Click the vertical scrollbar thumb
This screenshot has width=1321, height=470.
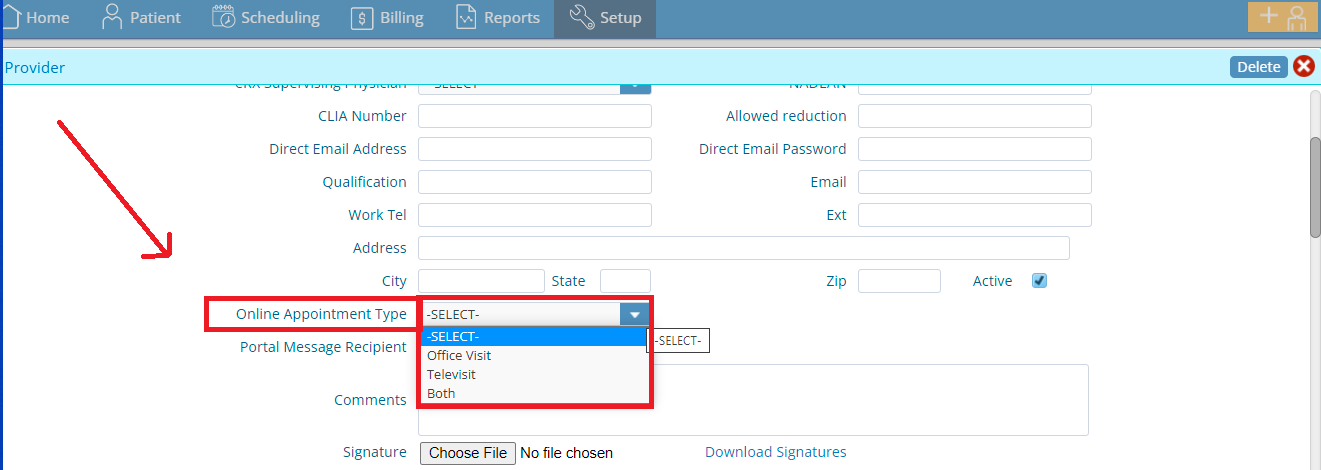point(1315,186)
